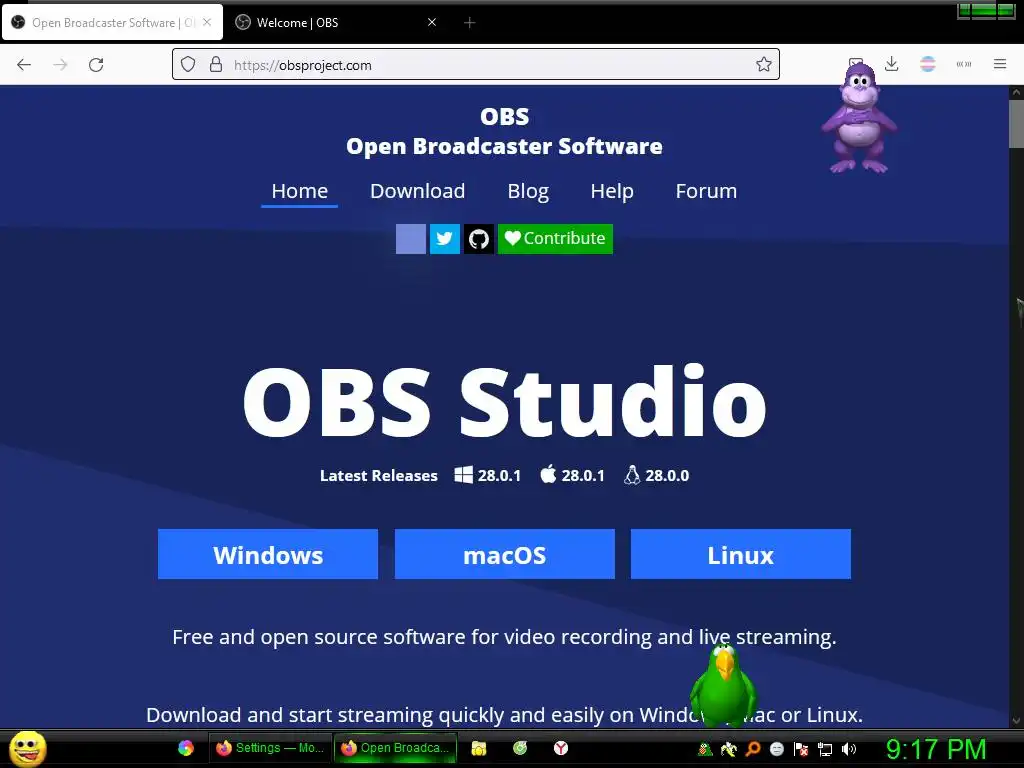Bookmark this page with the star icon
Viewport: 1024px width, 768px height.
click(x=763, y=64)
